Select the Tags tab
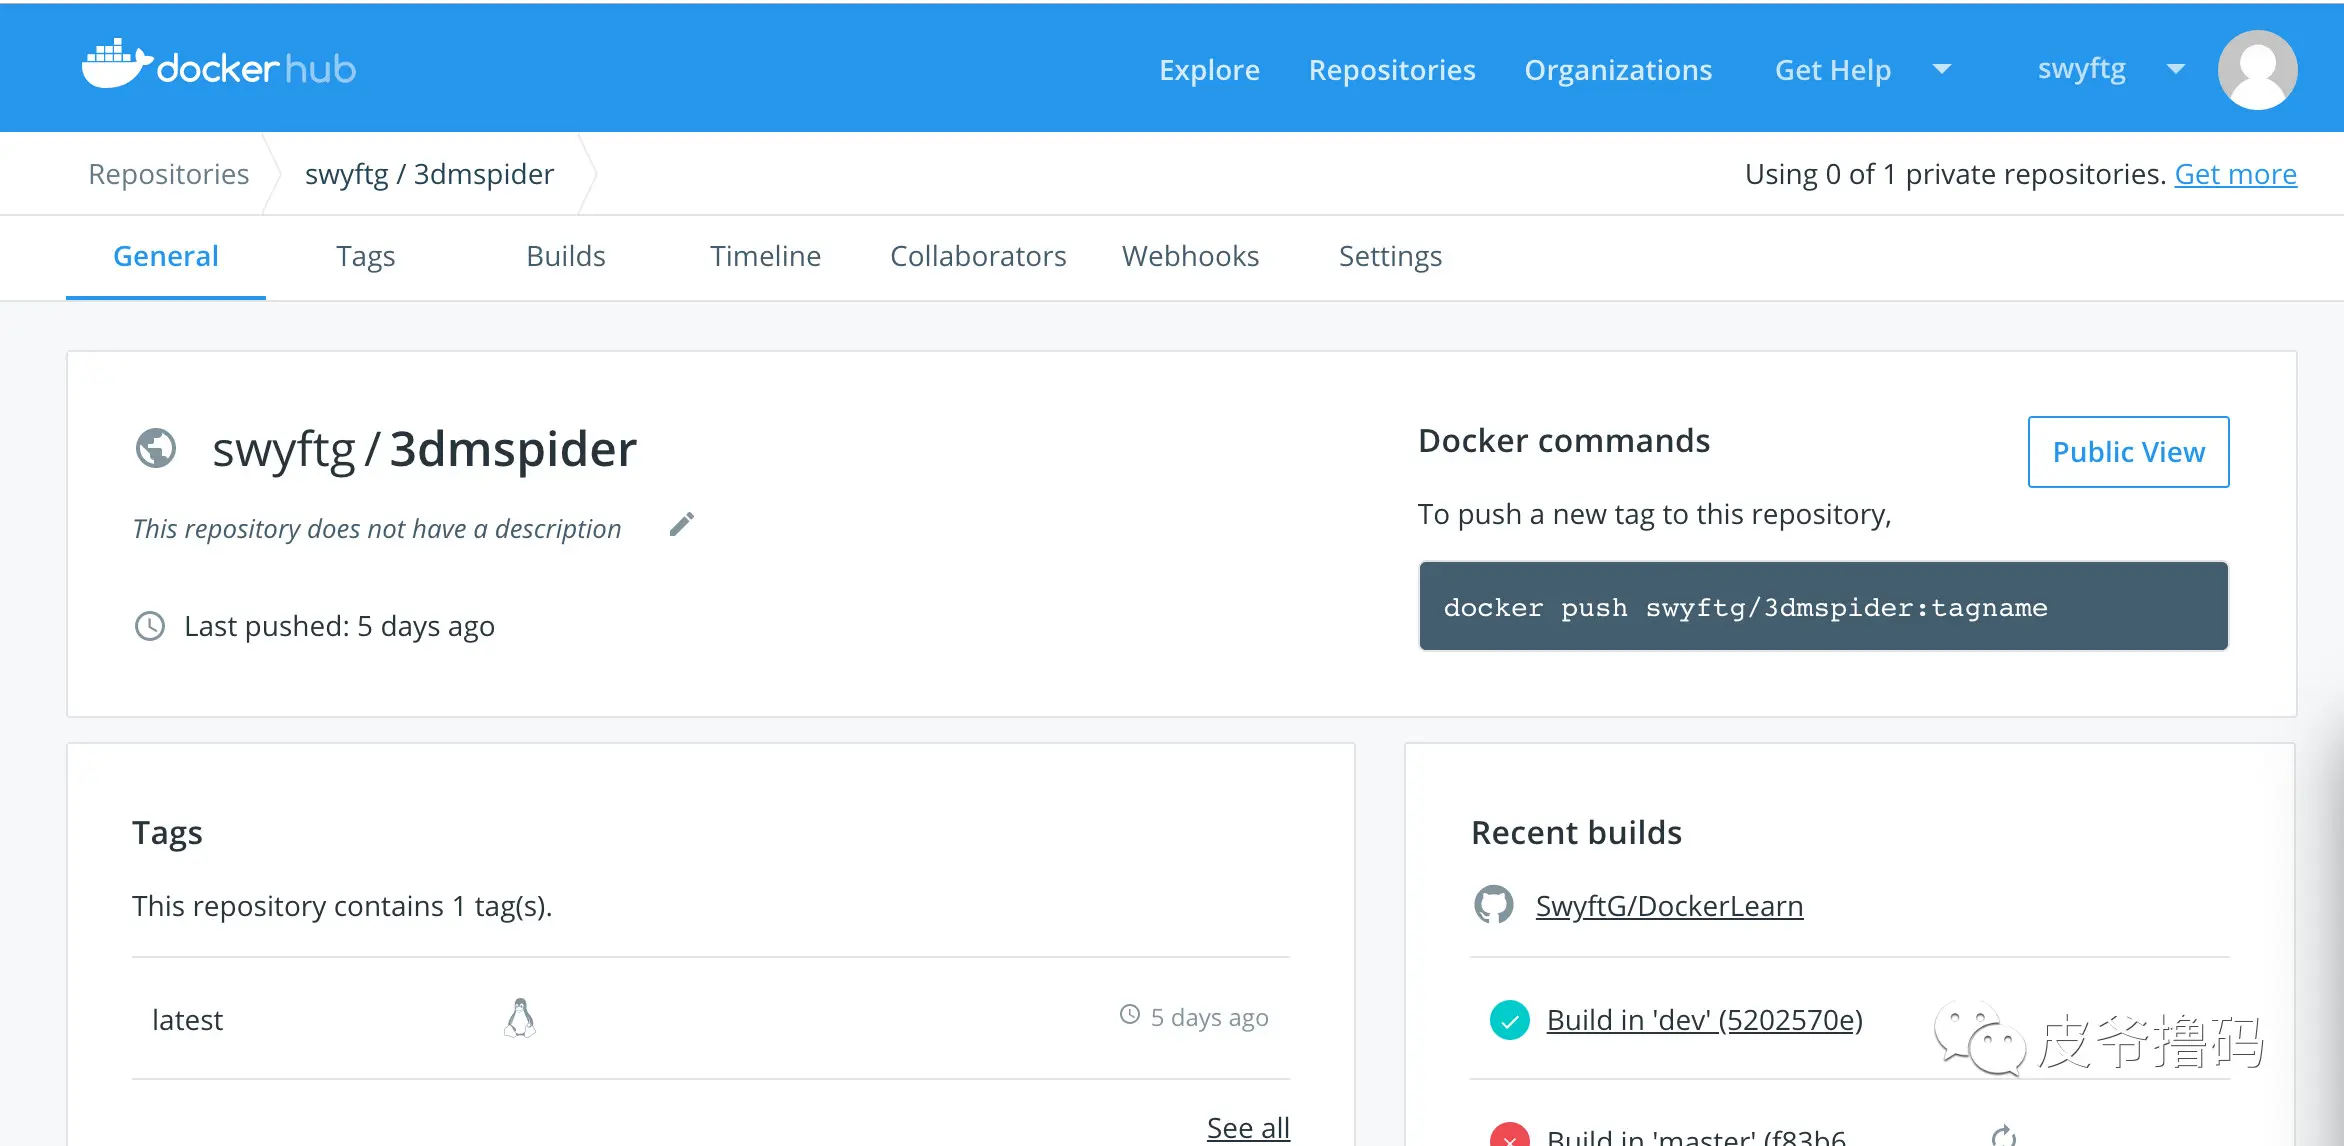Image resolution: width=2344 pixels, height=1146 pixels. pyautogui.click(x=365, y=256)
